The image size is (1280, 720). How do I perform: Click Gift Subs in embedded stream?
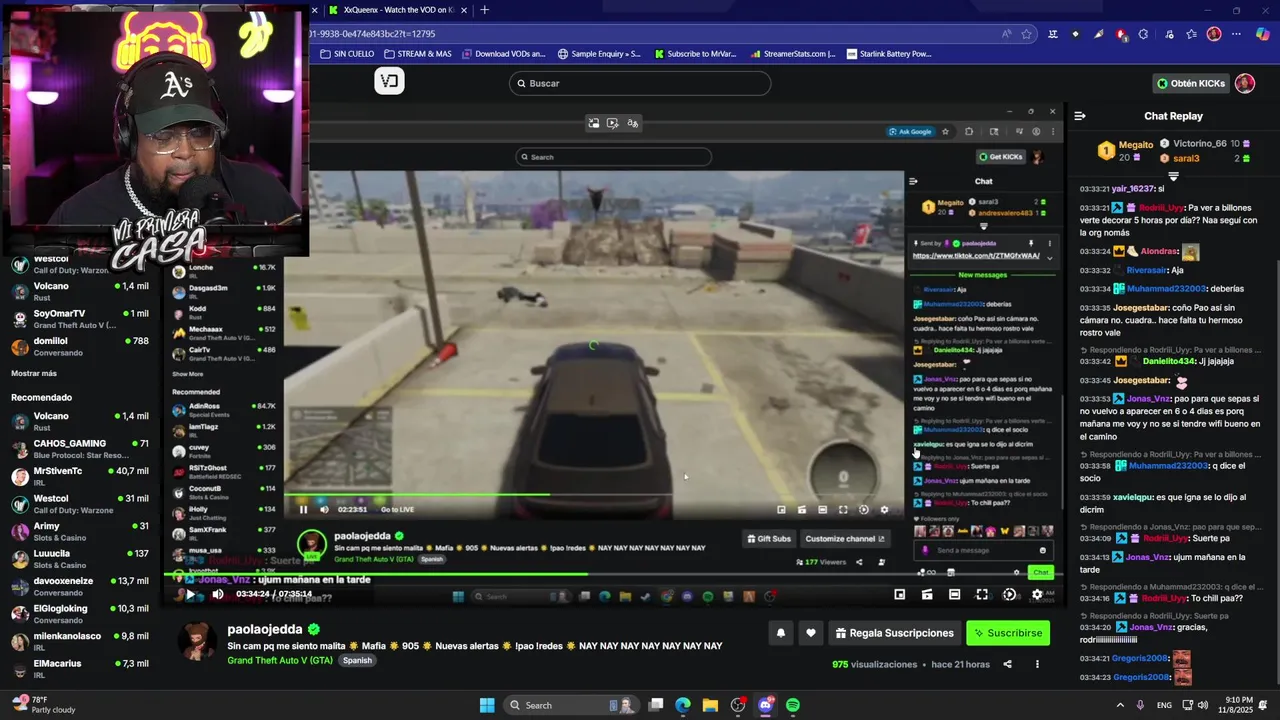[768, 539]
